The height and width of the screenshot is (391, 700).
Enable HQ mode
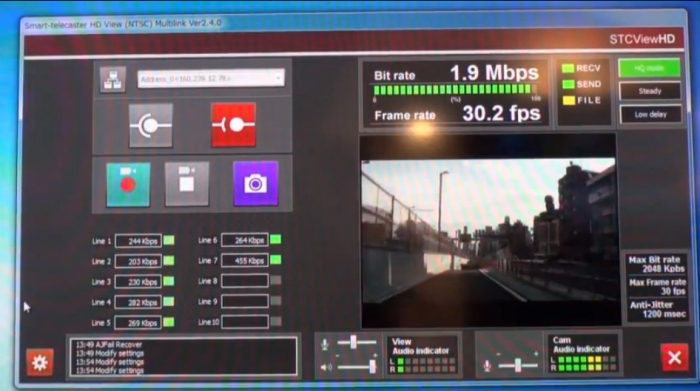coord(650,68)
